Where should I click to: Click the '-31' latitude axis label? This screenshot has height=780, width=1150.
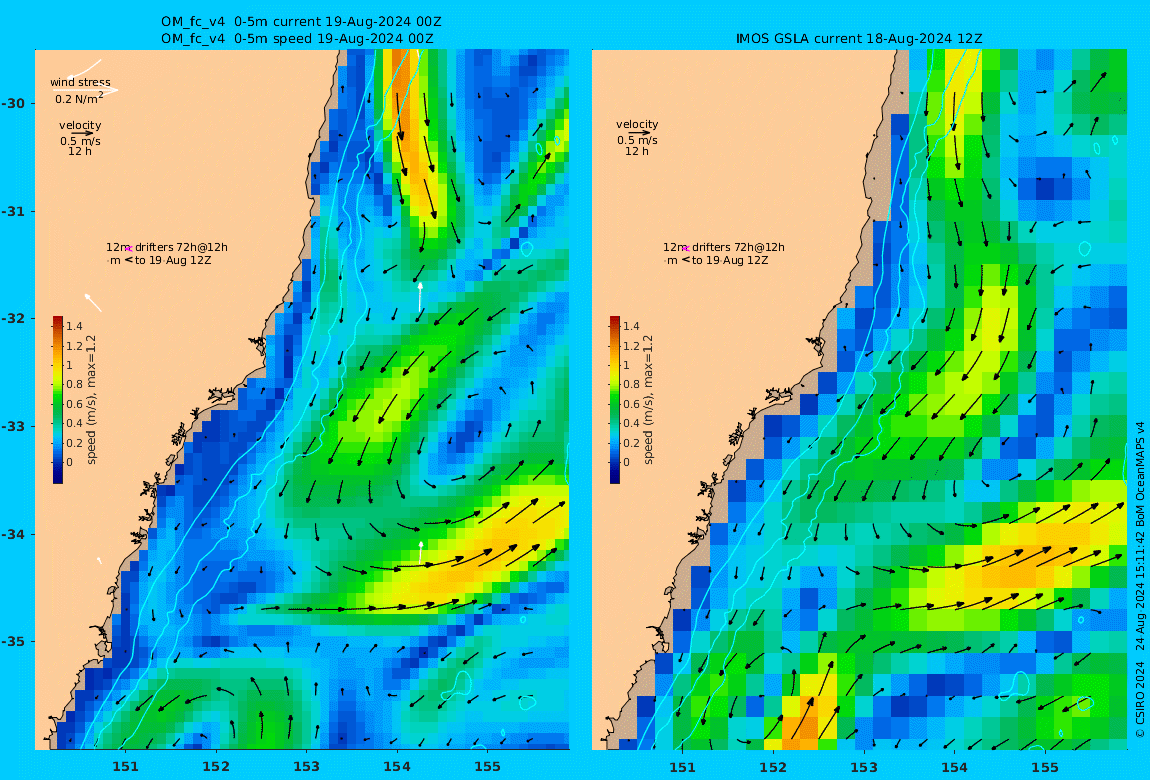coord(12,211)
